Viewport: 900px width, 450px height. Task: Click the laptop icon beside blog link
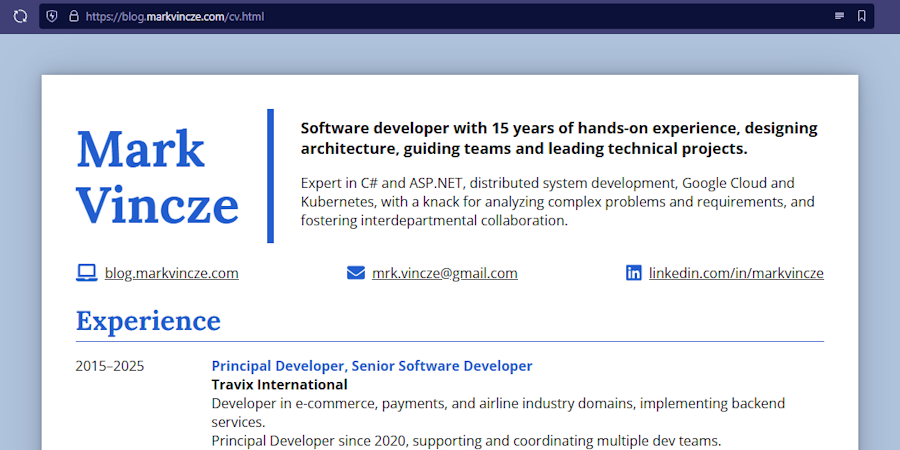pos(87,273)
